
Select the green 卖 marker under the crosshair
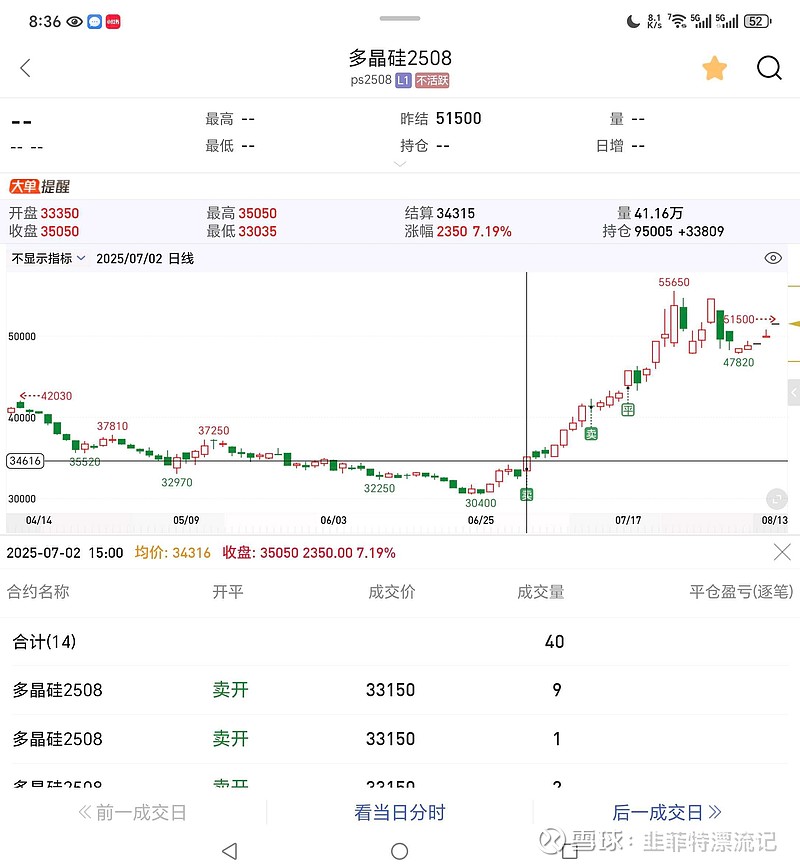coord(527,494)
